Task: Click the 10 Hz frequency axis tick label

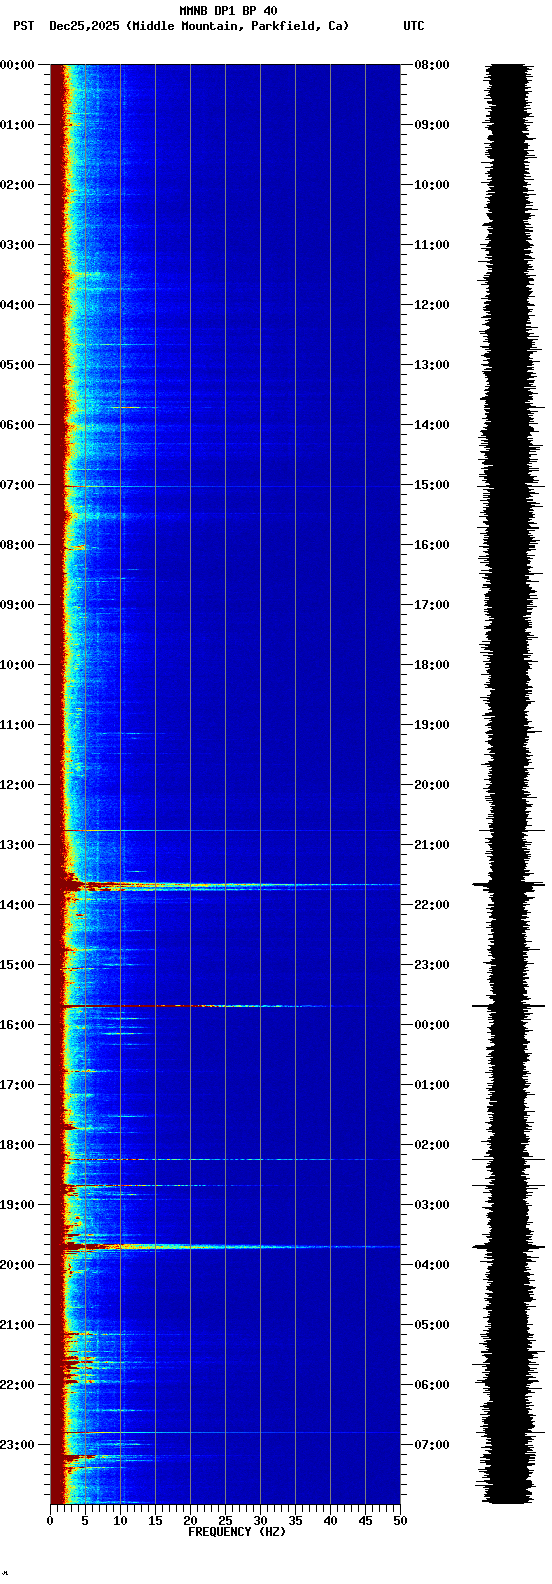Action: pos(120,1521)
